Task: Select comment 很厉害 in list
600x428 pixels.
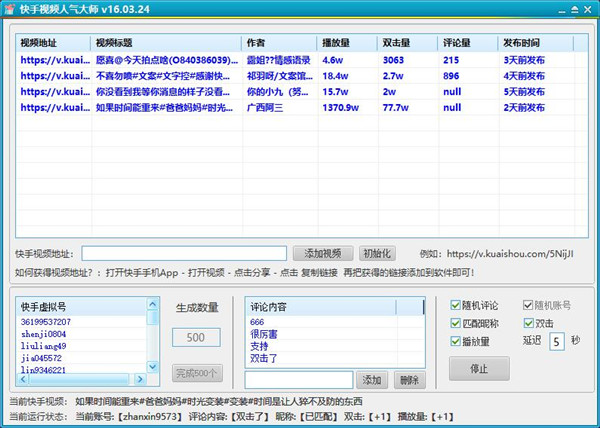Action: click(264, 334)
